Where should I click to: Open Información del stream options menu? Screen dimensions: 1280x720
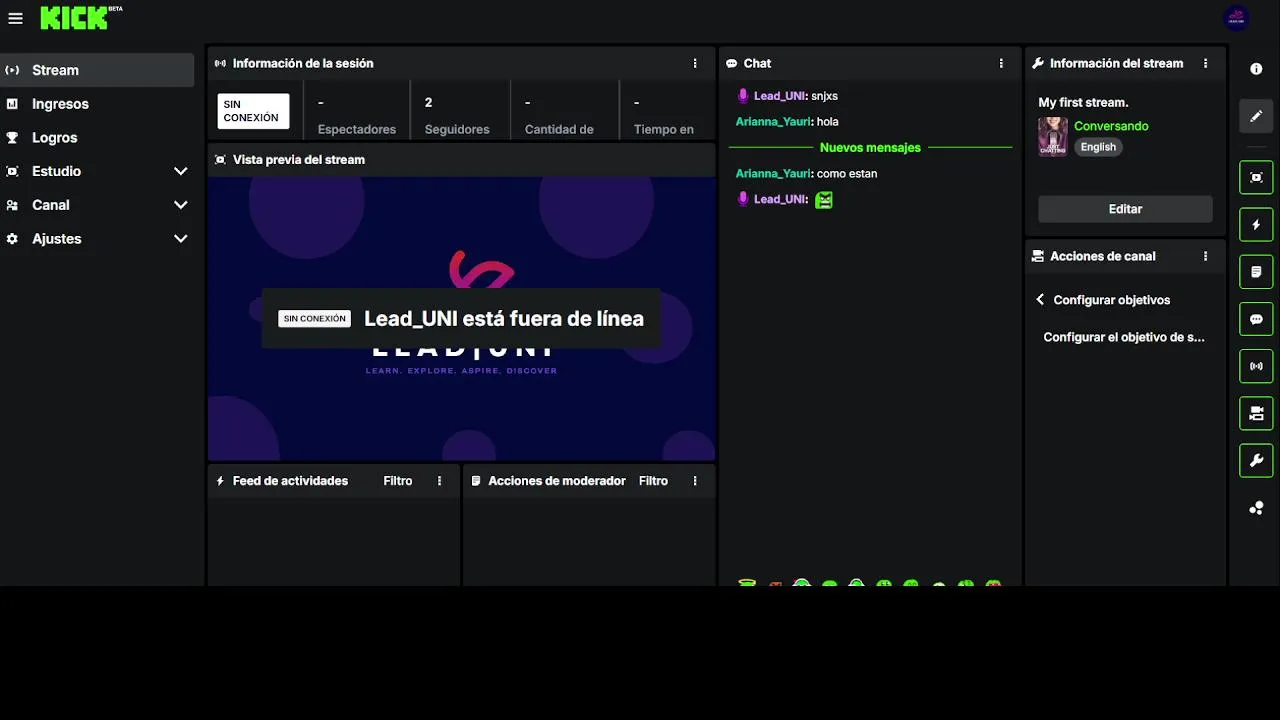pyautogui.click(x=1206, y=63)
